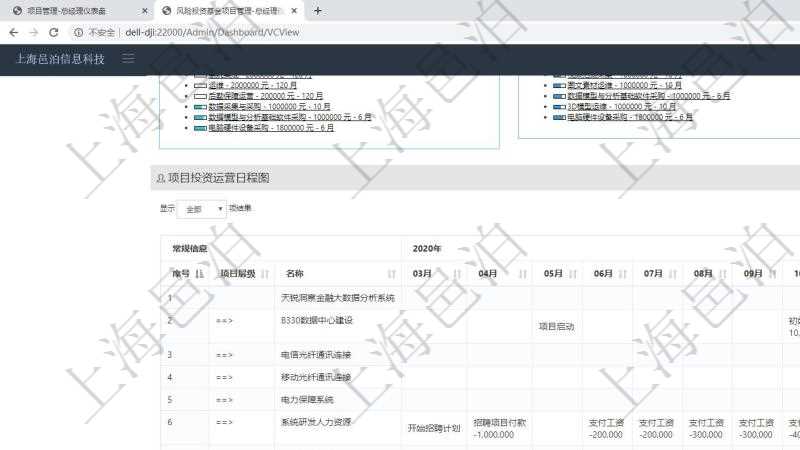
Task: Open the 数据采集与采购 - 1000000 元 link
Action: click(269, 107)
